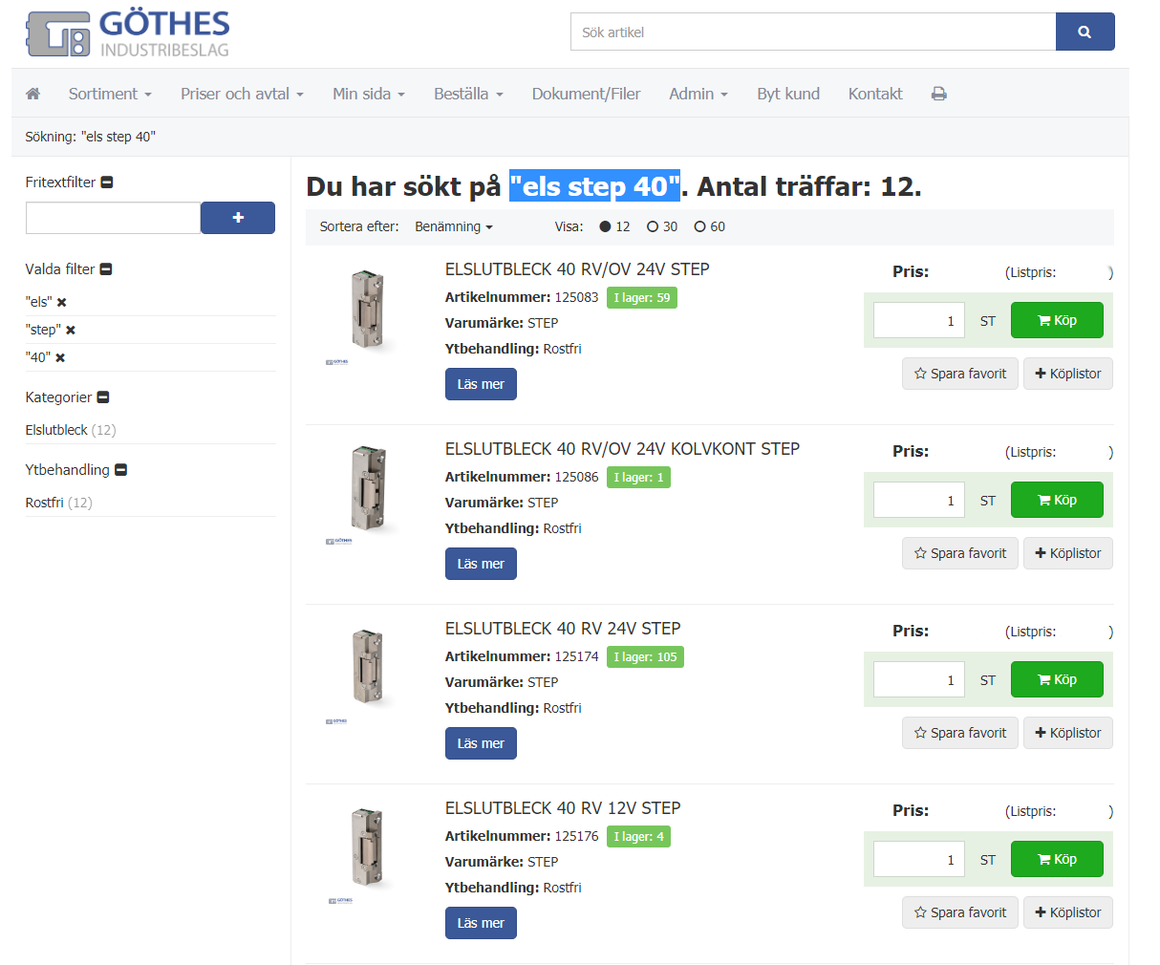The width and height of the screenshot is (1160, 965).
Task: Open ELSLUTBLECK 40 RV/OV 24V STEP title
Action: [577, 269]
